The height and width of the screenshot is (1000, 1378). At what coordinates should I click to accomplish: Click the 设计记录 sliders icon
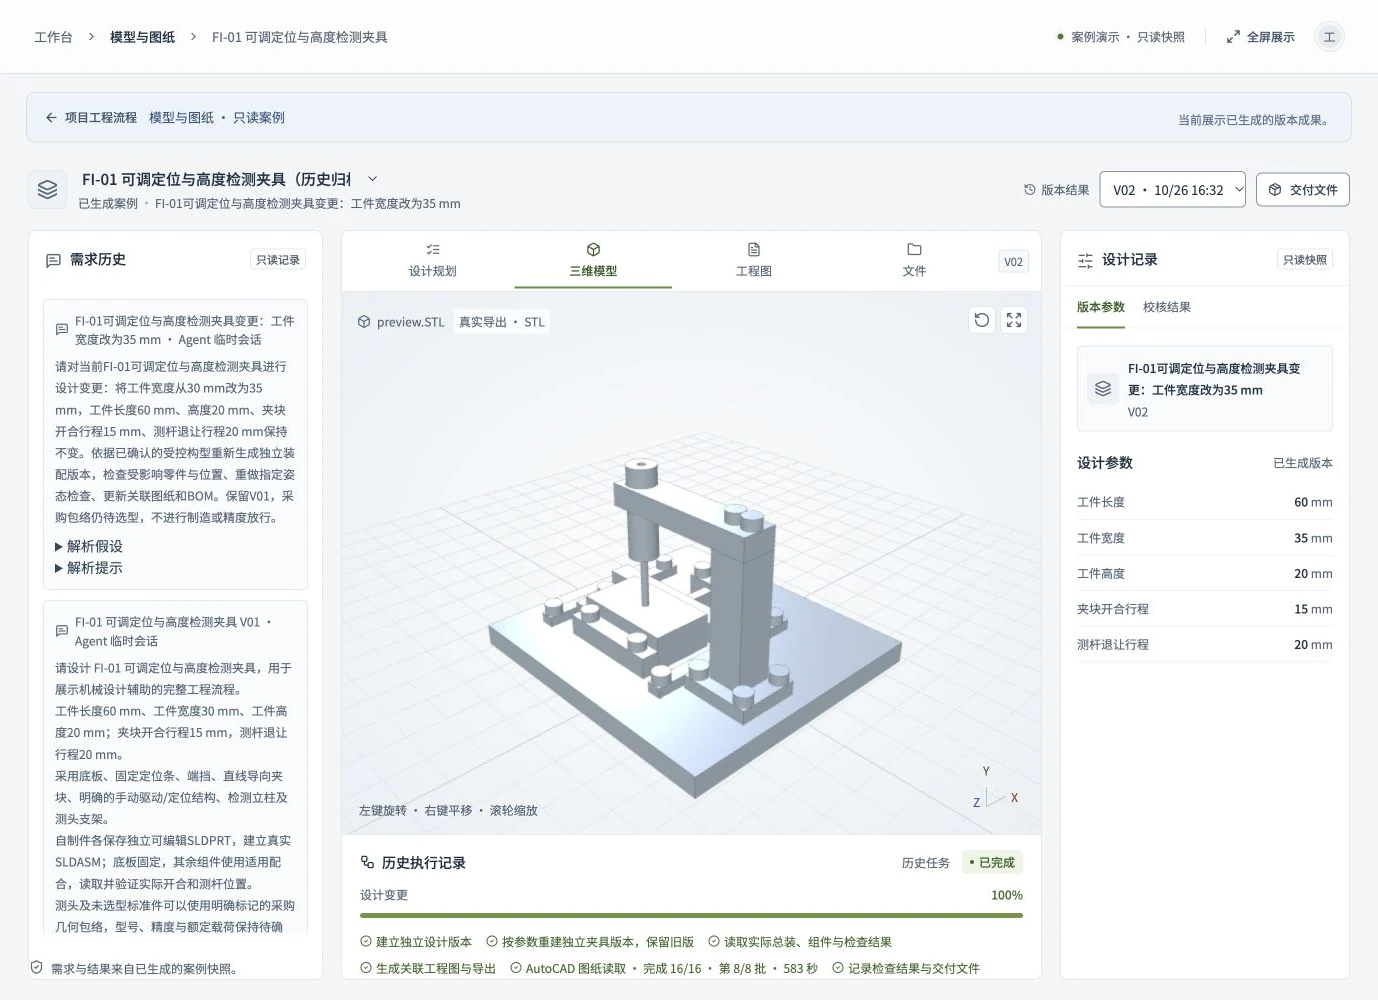coord(1085,260)
